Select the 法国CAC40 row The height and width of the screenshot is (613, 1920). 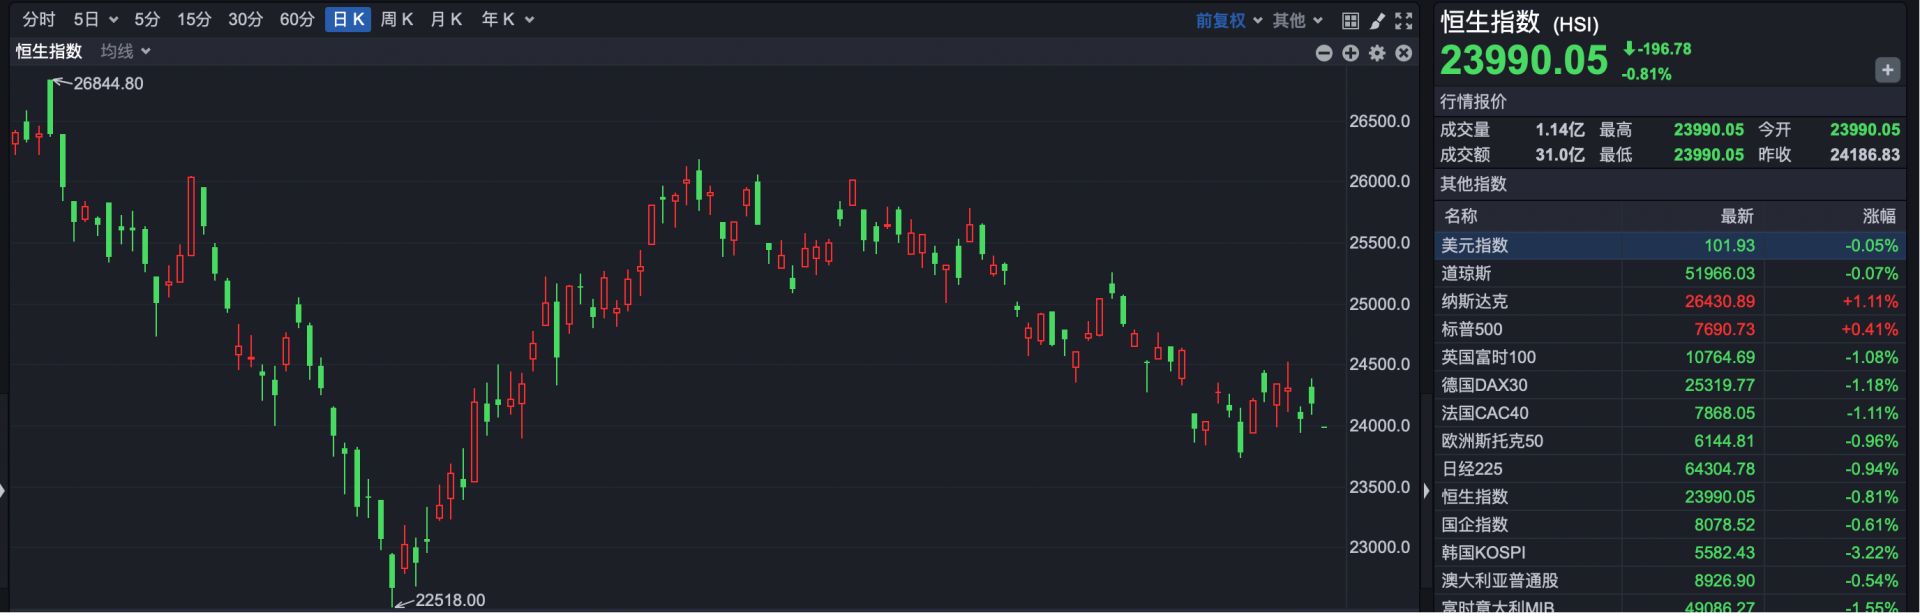pyautogui.click(x=1670, y=413)
